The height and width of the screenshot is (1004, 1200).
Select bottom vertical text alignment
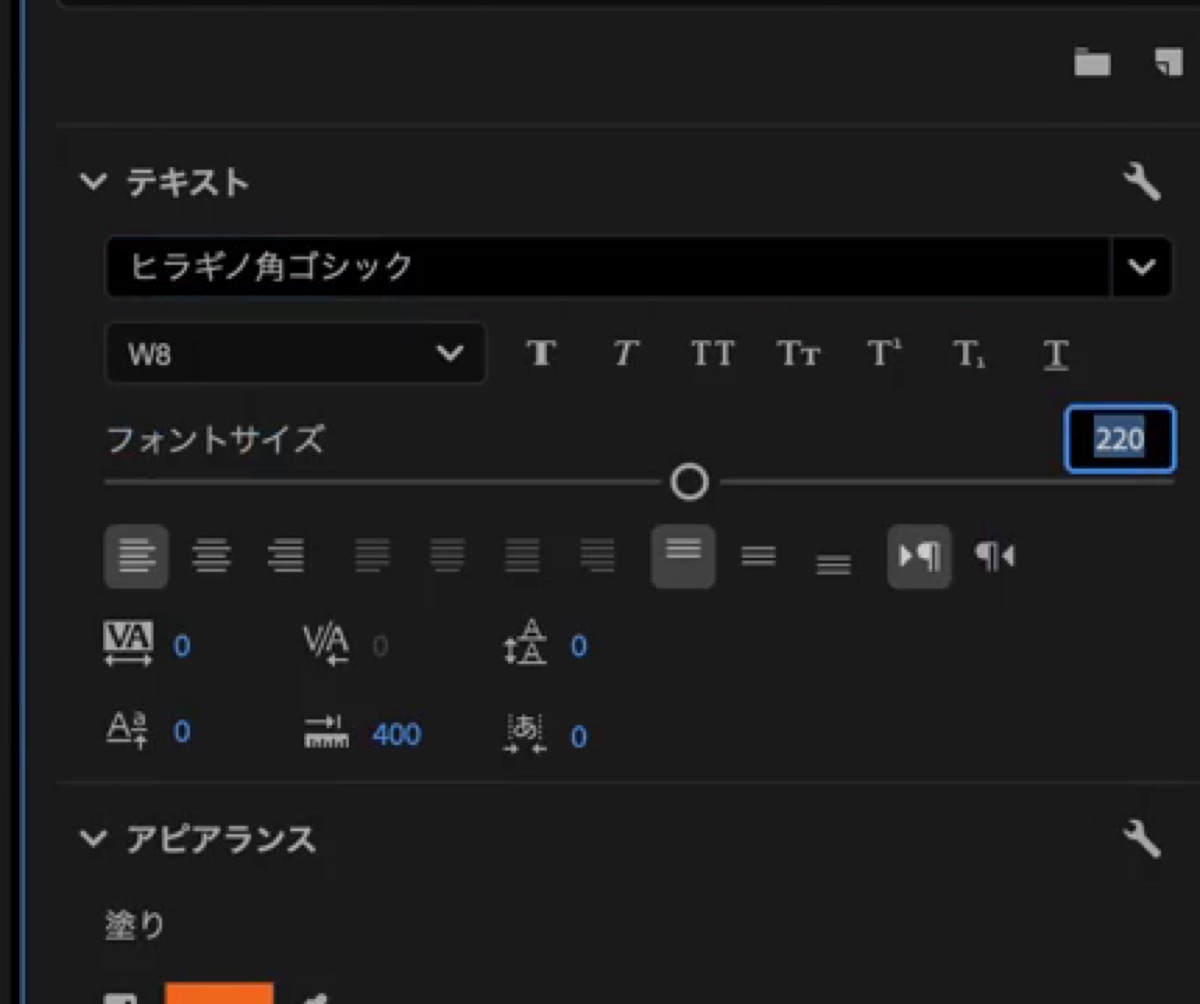click(x=833, y=565)
